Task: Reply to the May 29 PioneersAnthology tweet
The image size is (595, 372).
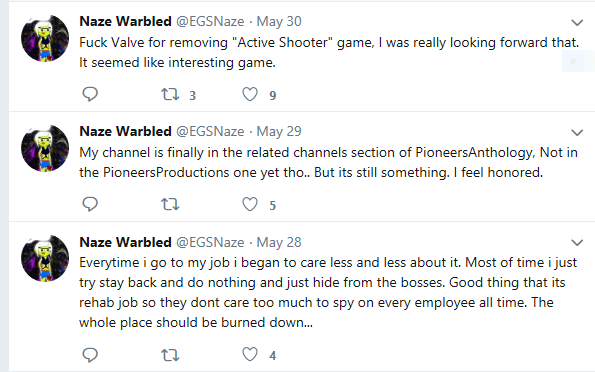Action: pos(90,204)
